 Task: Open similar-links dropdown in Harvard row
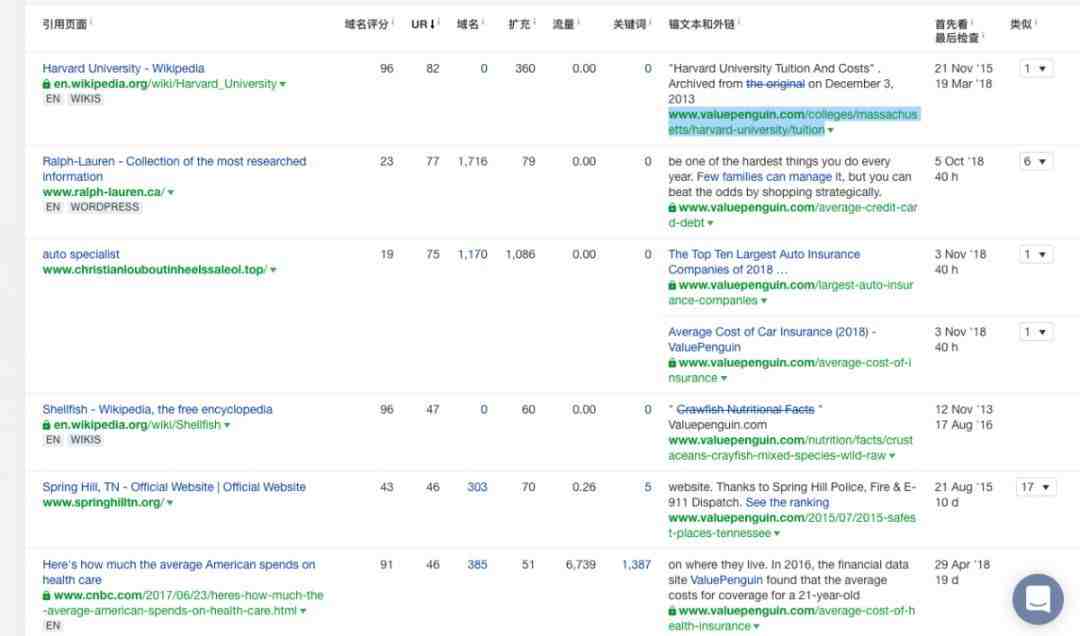(x=1035, y=68)
